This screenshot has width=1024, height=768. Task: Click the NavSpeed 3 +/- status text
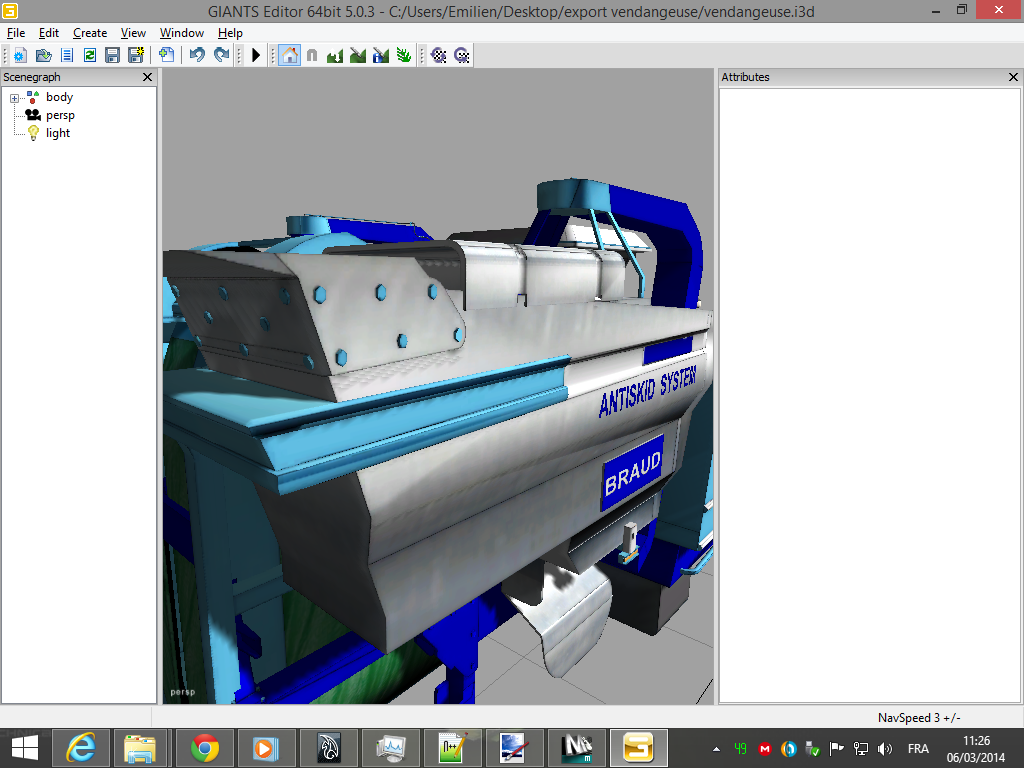pyautogui.click(x=919, y=718)
